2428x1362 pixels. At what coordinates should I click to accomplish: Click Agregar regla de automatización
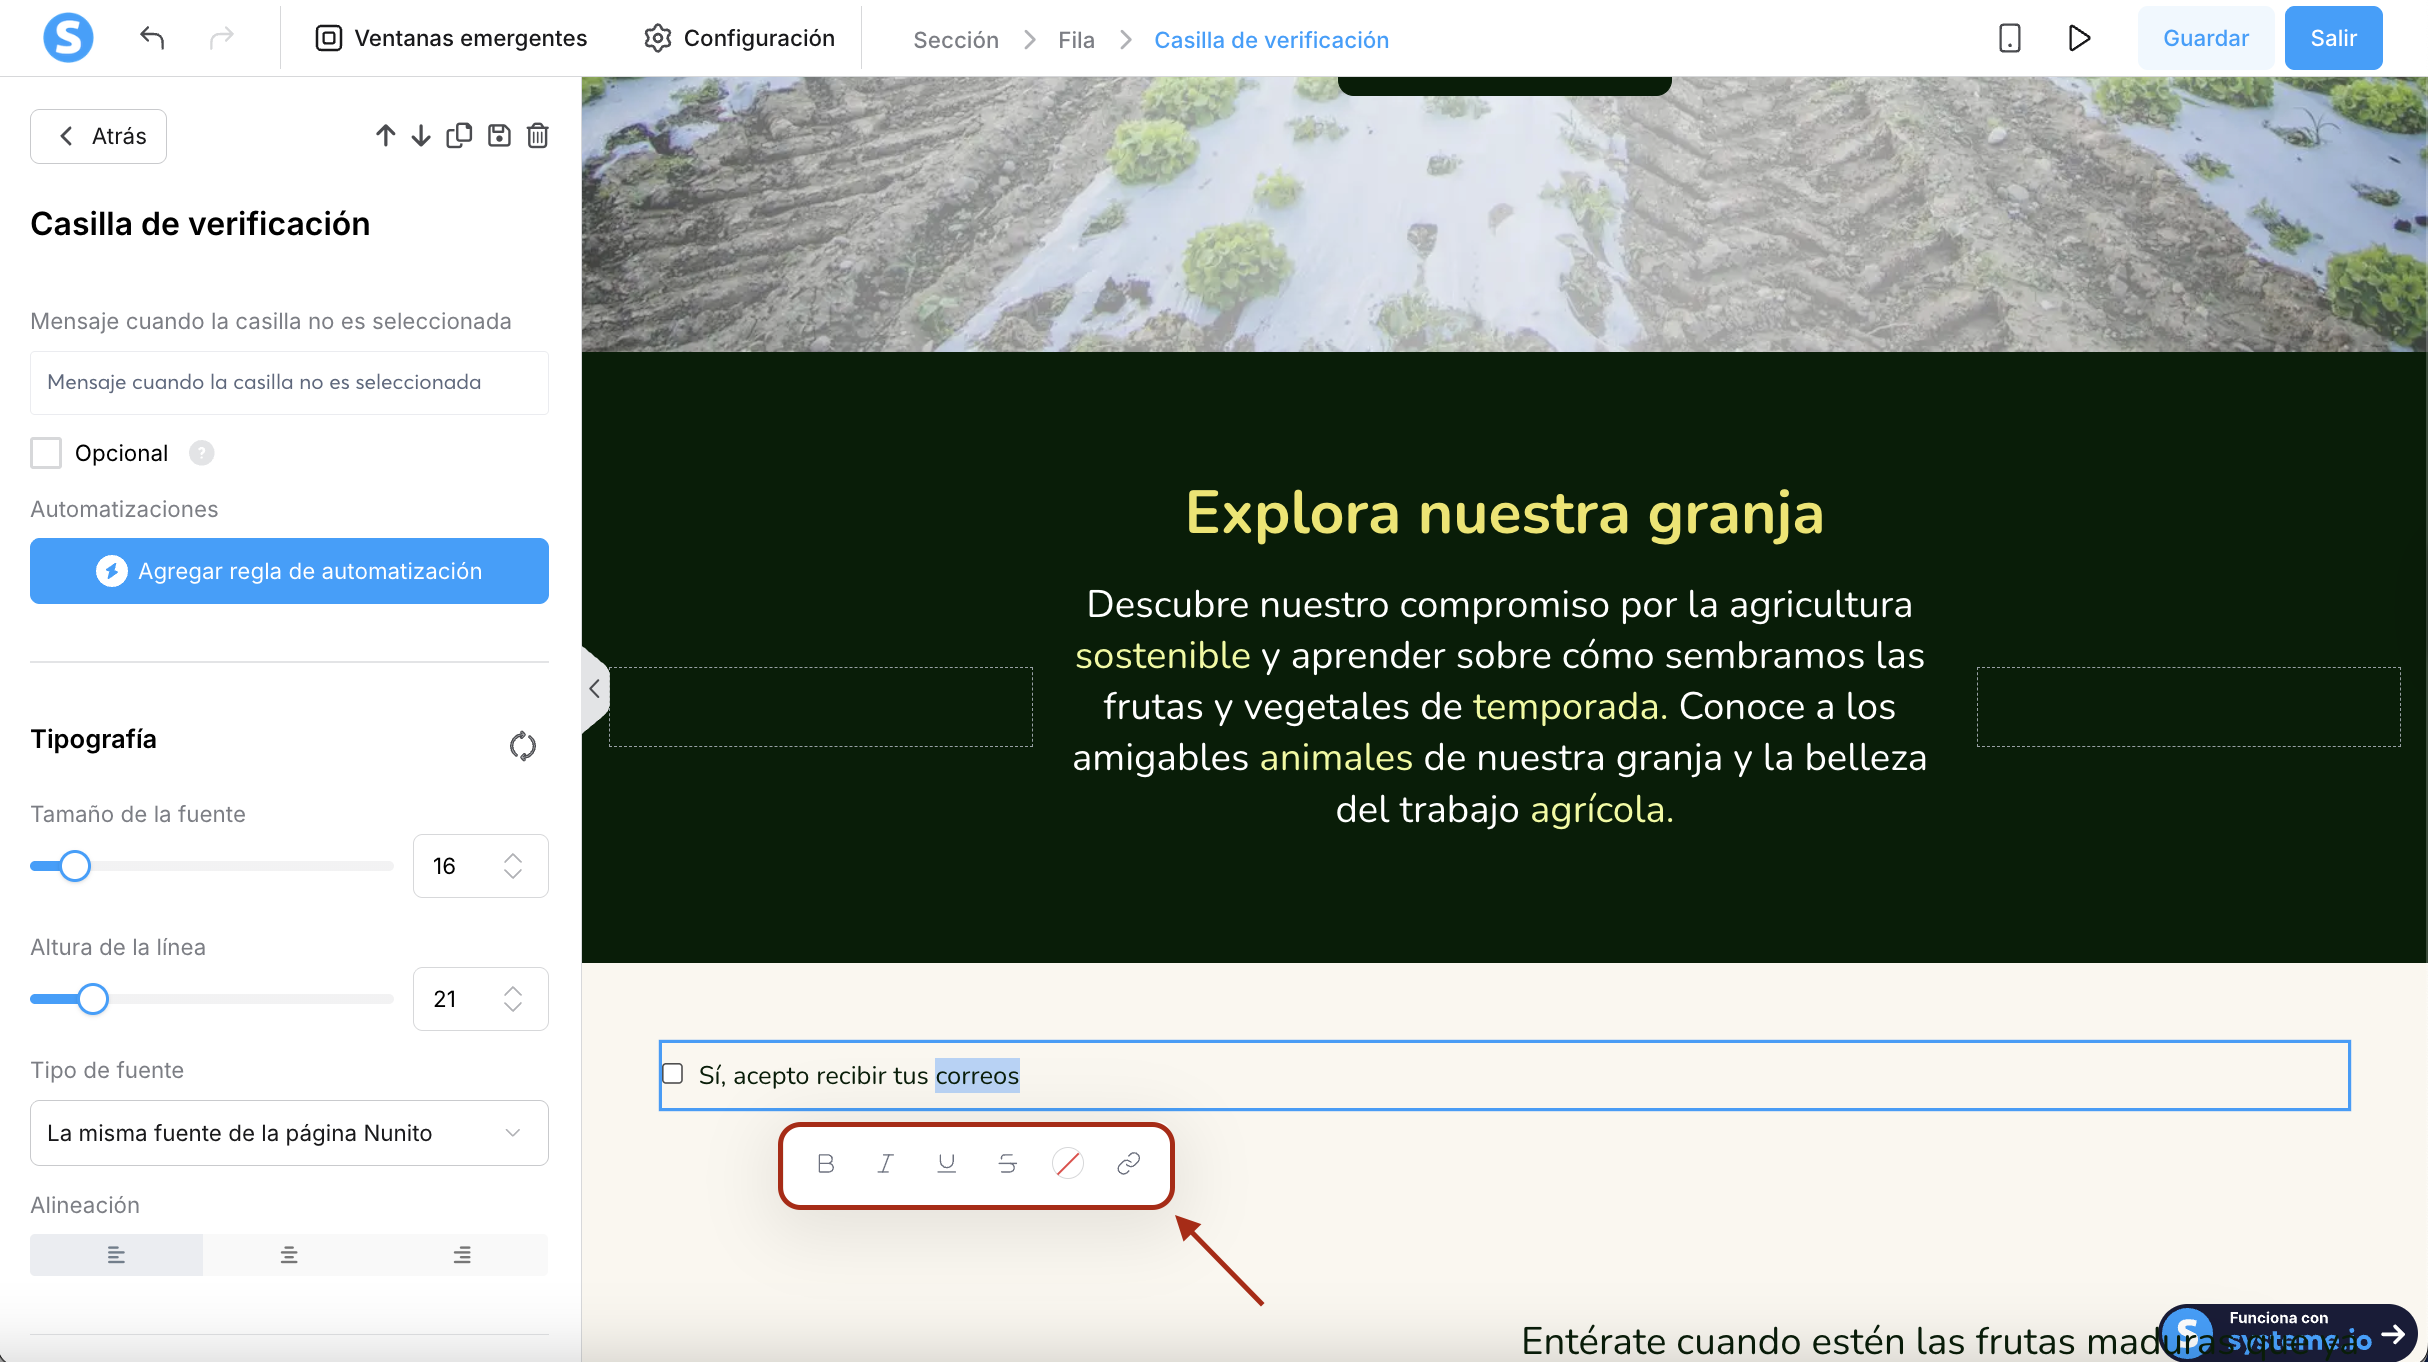point(289,571)
